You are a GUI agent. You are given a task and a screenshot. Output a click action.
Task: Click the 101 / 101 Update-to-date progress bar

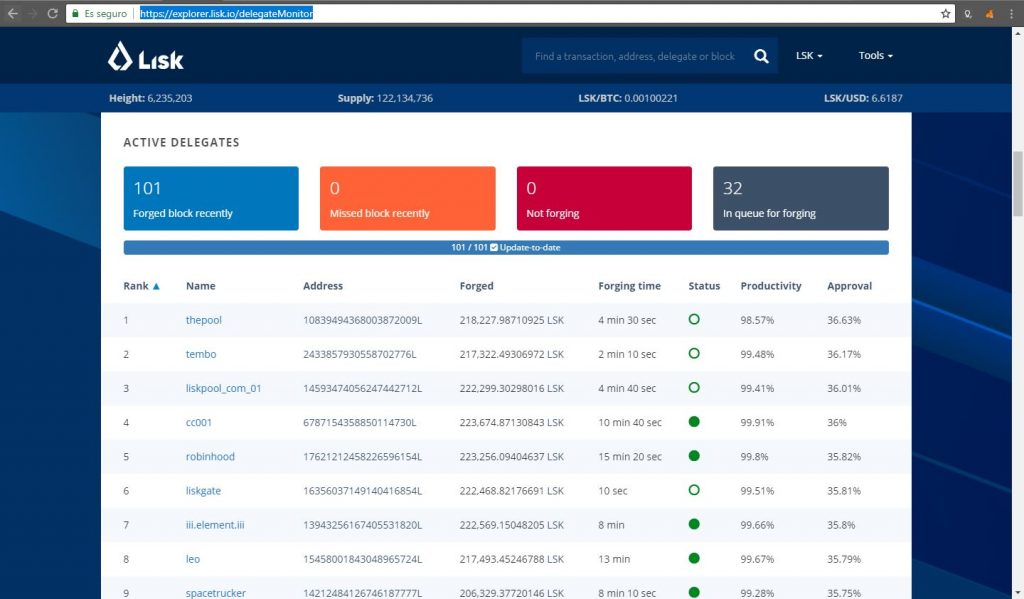point(506,248)
